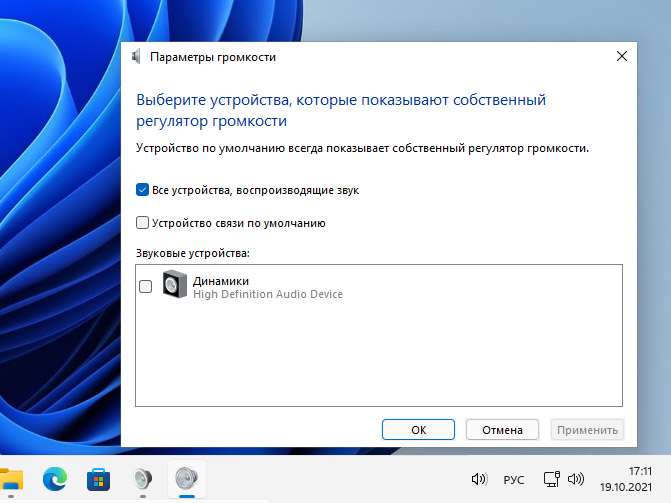Screen dimensions: 671x503
Task: Click the speaker icon in dialog title bar
Action: (137, 57)
